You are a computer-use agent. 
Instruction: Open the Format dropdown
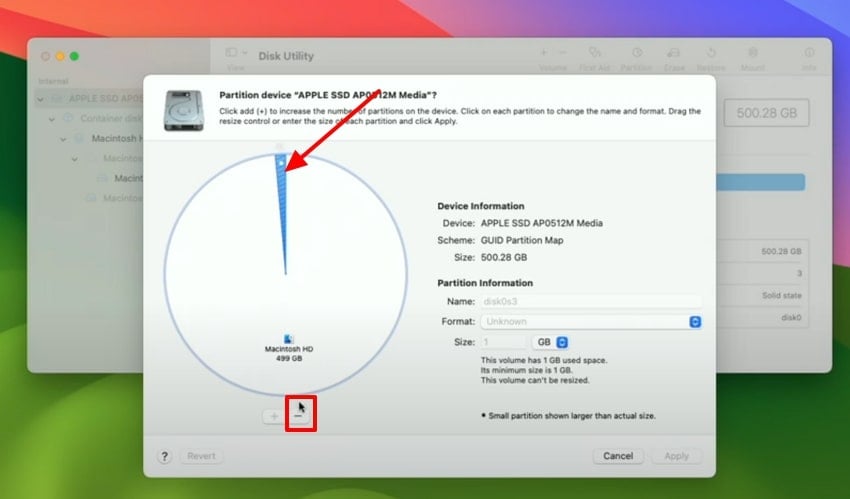pos(591,322)
